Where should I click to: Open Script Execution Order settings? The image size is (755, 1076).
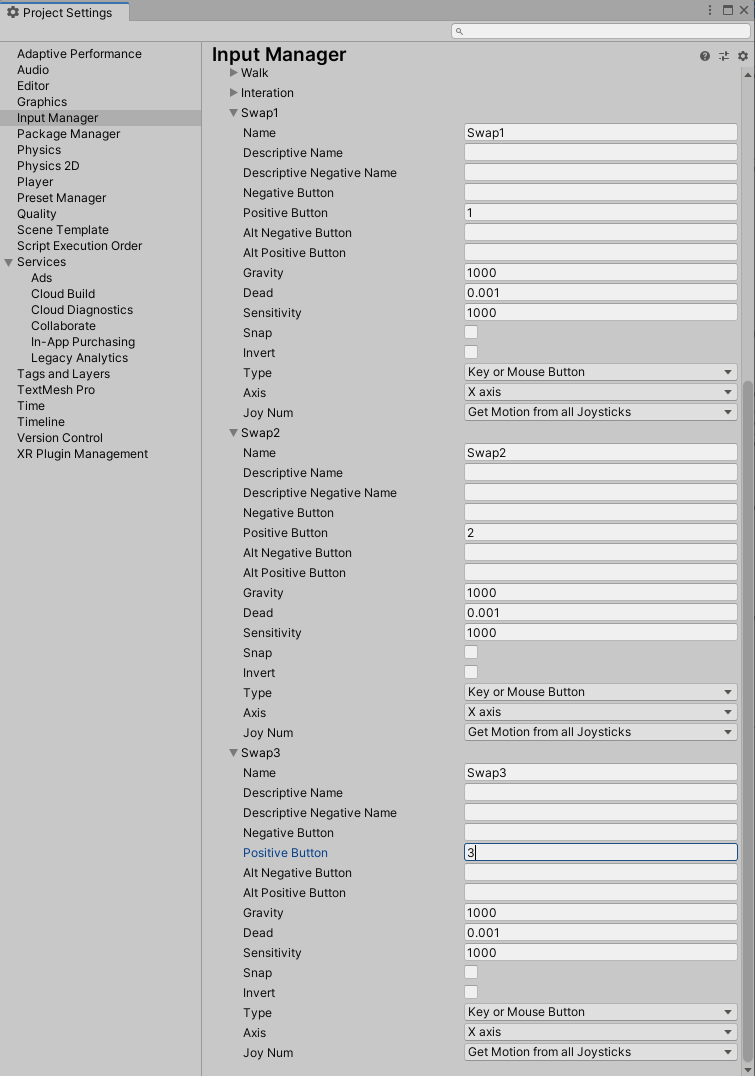pyautogui.click(x=80, y=246)
